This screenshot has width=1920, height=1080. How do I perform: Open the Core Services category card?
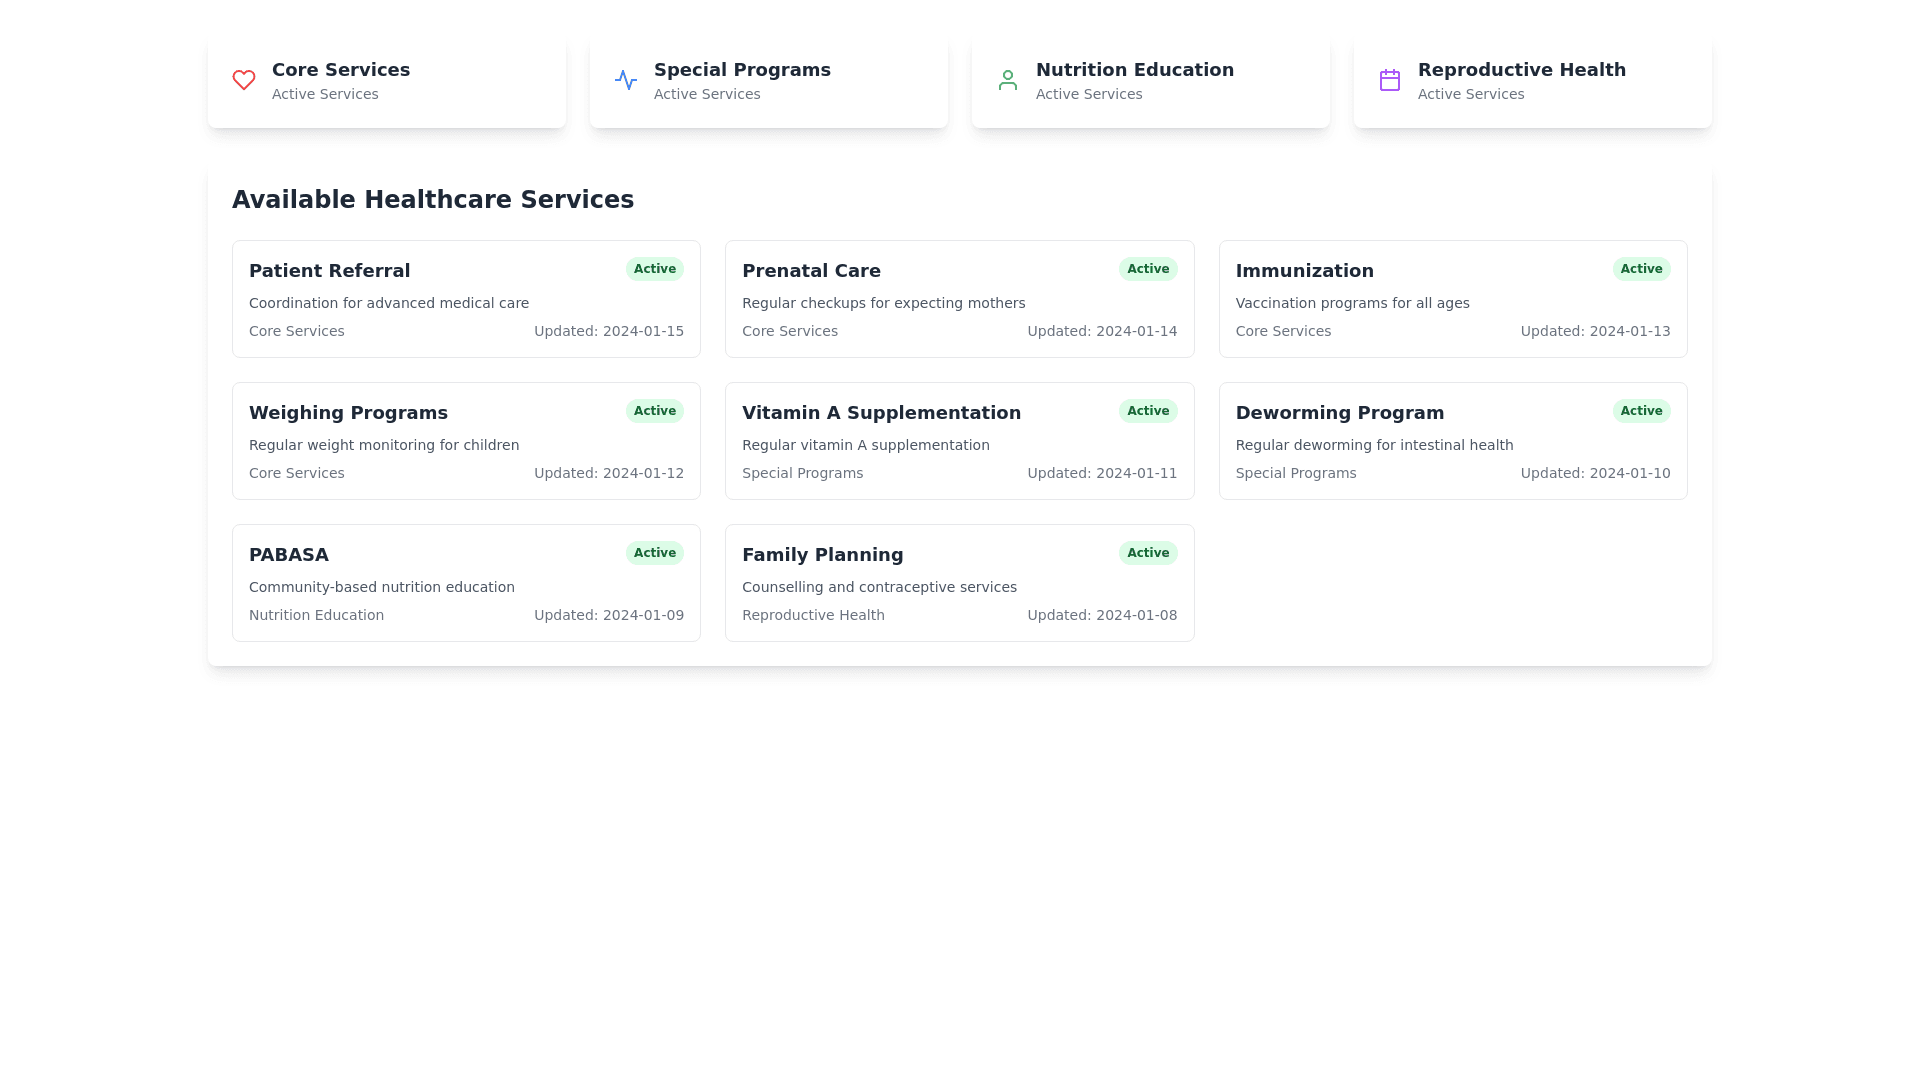coord(386,81)
